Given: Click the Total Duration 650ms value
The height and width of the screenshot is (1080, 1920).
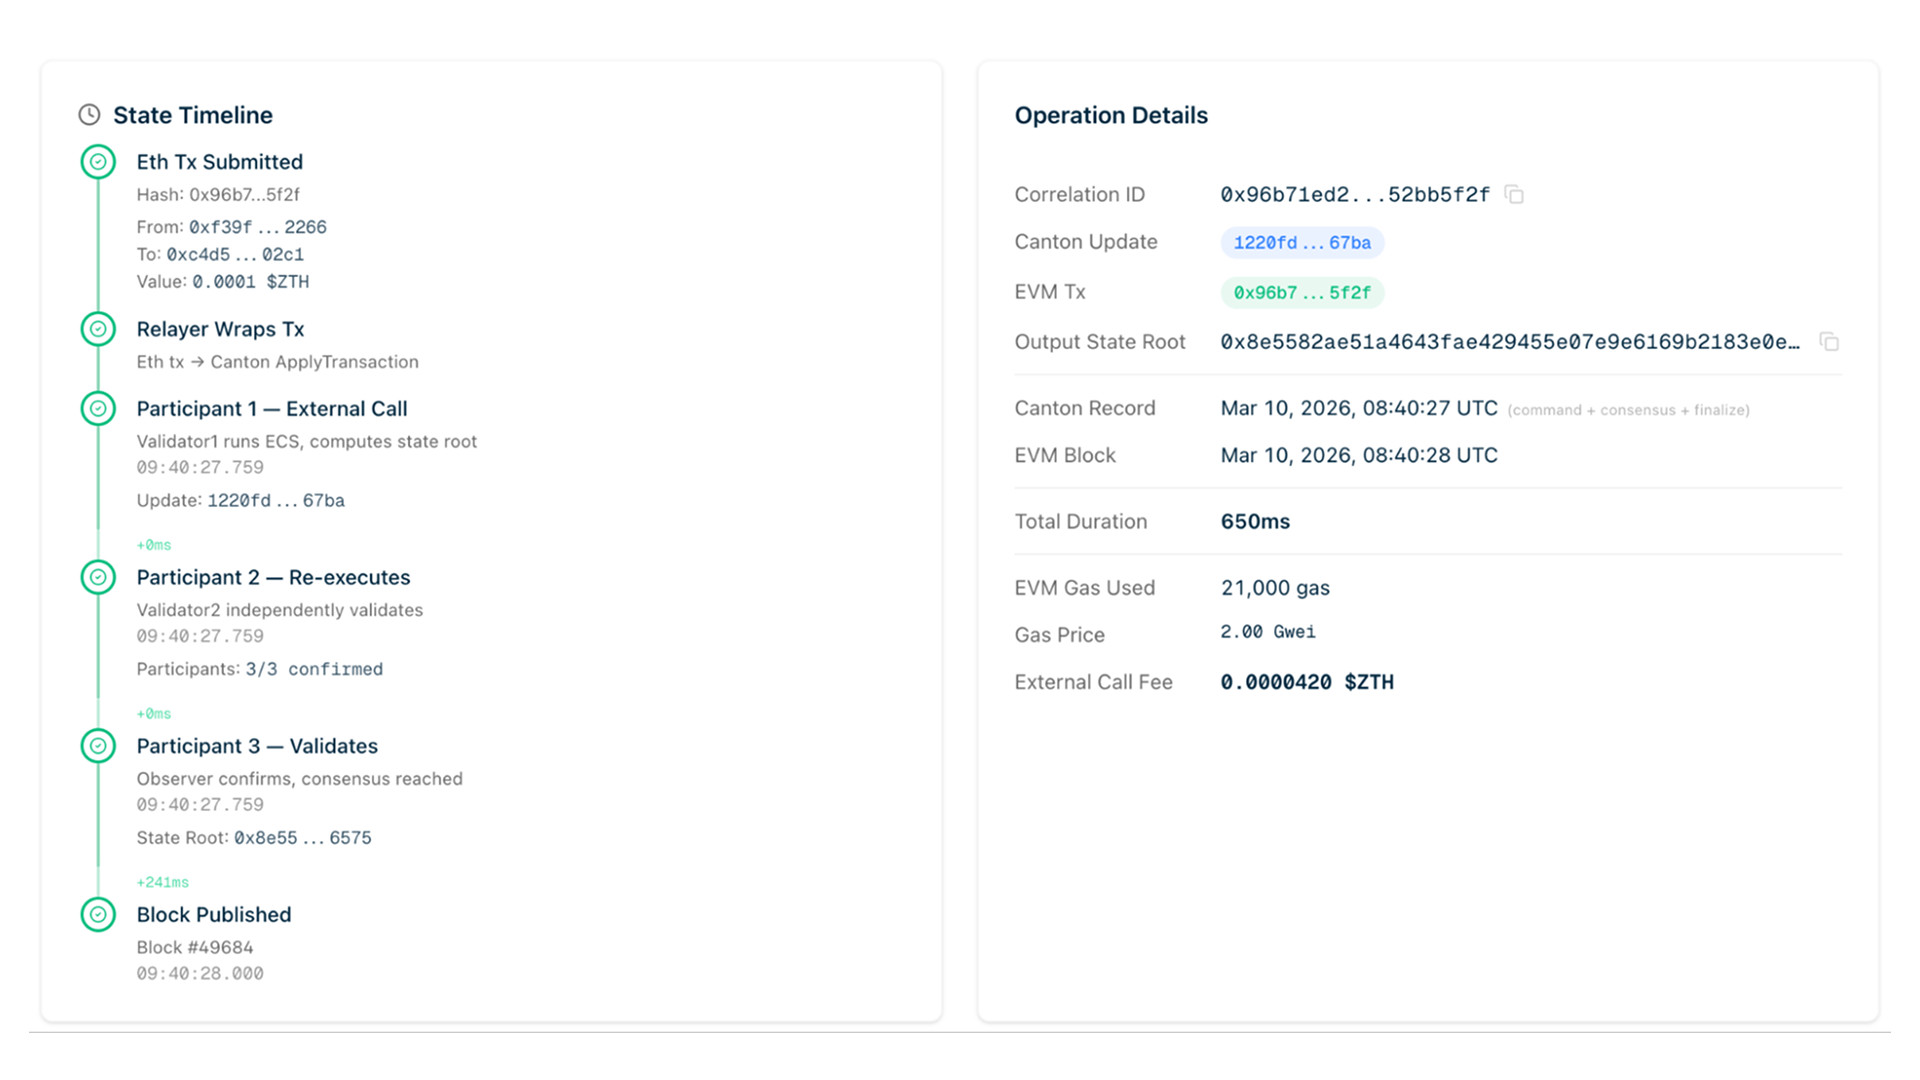Looking at the screenshot, I should coord(1255,521).
